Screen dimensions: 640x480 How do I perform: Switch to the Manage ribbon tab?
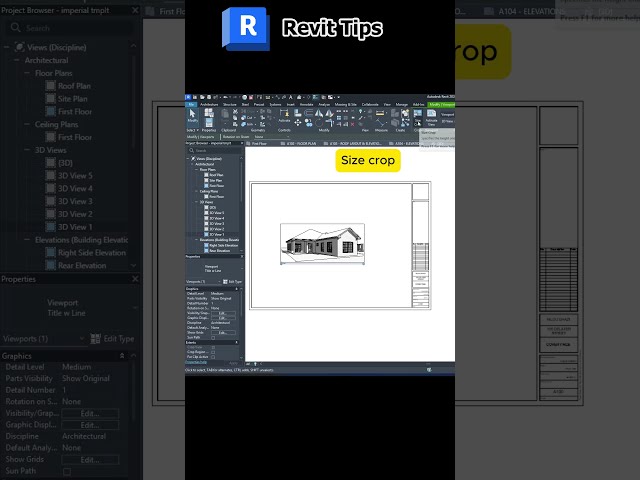tap(402, 104)
